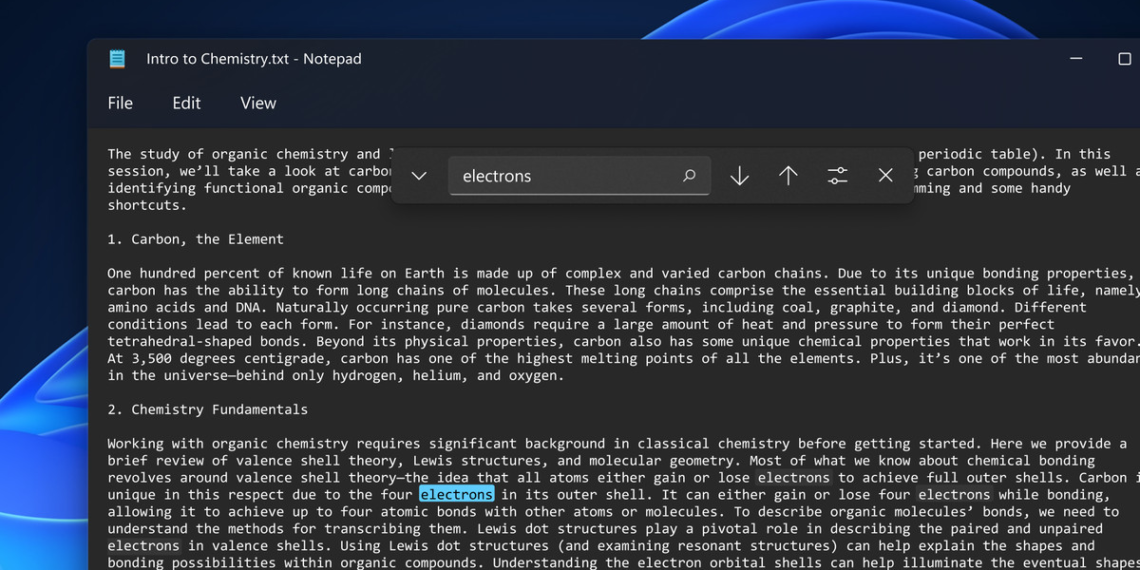The height and width of the screenshot is (570, 1140).
Task: Click 'One hundred percent' at paragraph start
Action: 180,273
